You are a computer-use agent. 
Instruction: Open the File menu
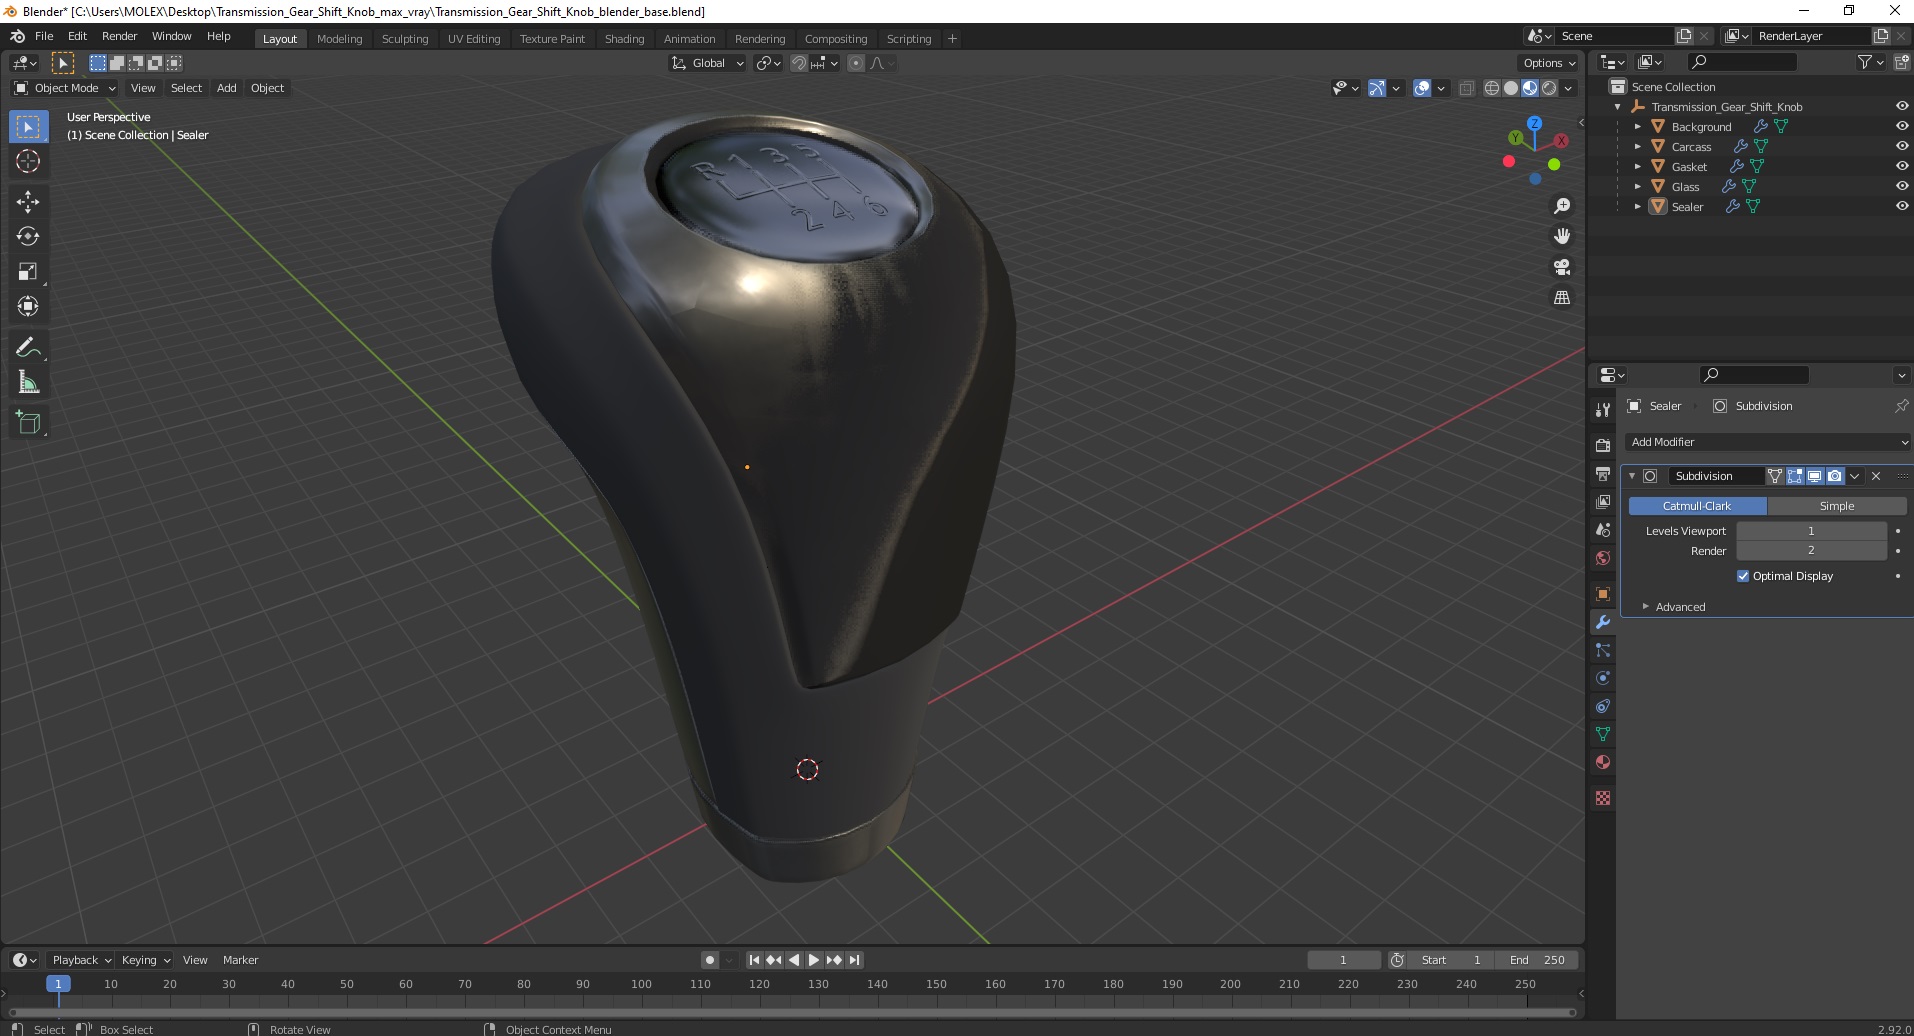pos(44,36)
